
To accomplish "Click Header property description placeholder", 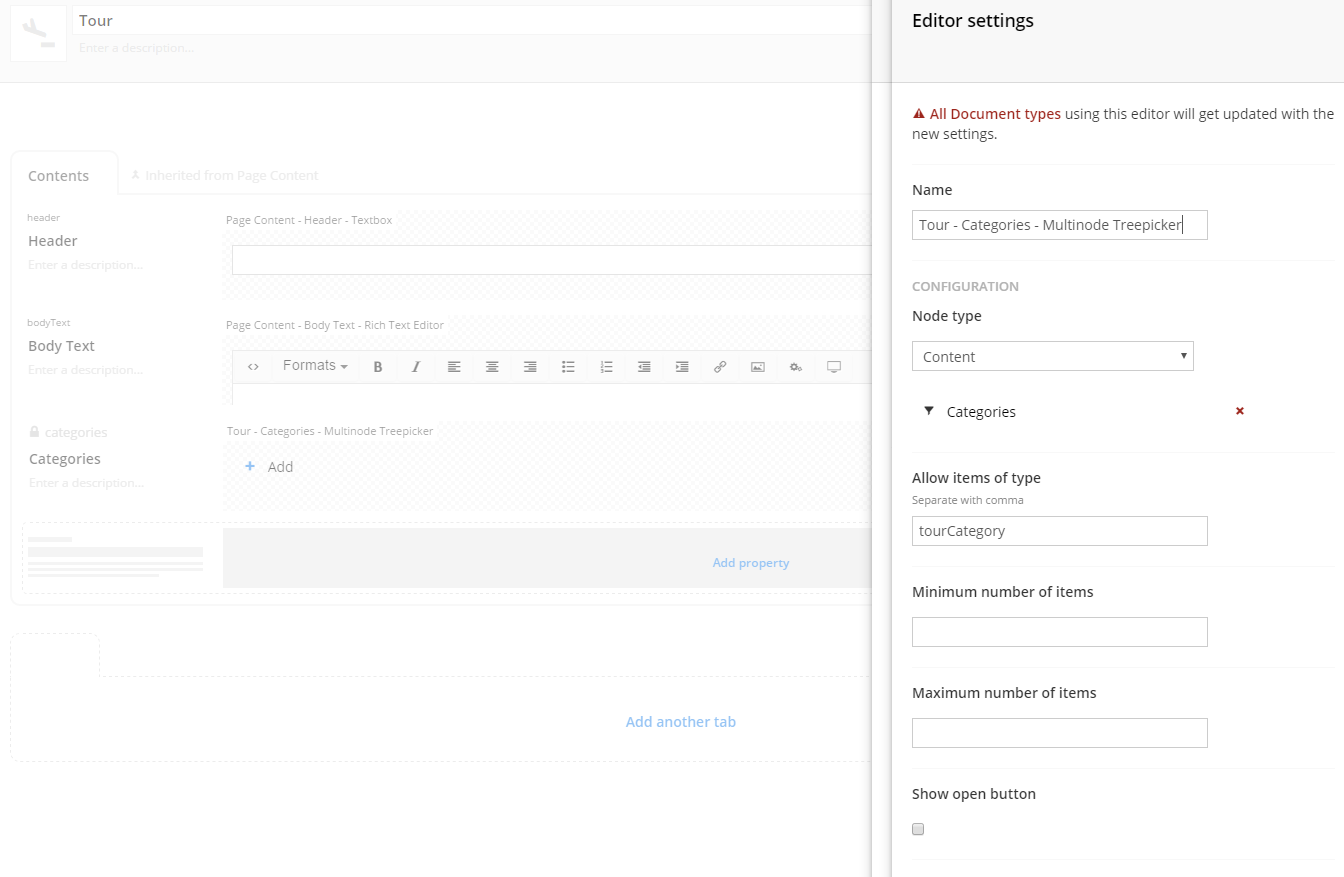I will click(86, 265).
